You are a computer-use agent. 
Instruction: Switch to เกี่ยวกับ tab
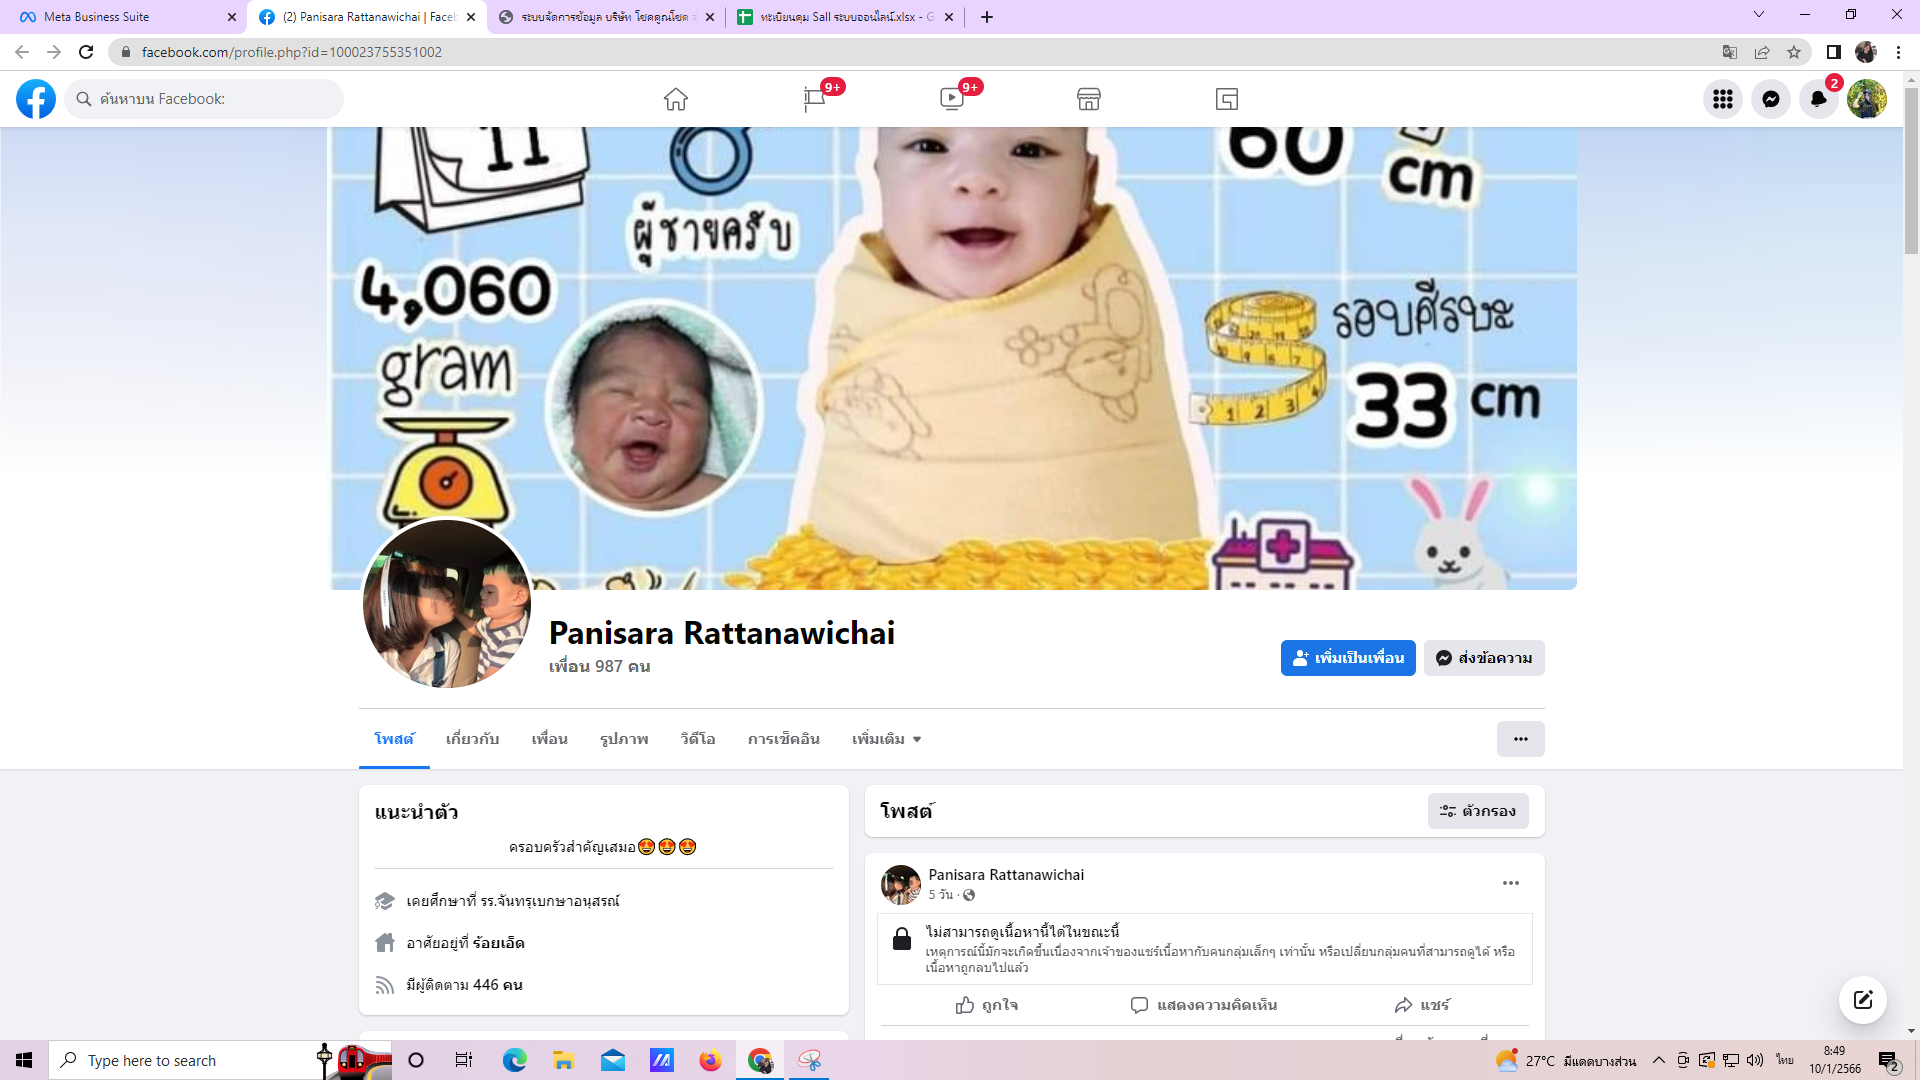click(472, 739)
